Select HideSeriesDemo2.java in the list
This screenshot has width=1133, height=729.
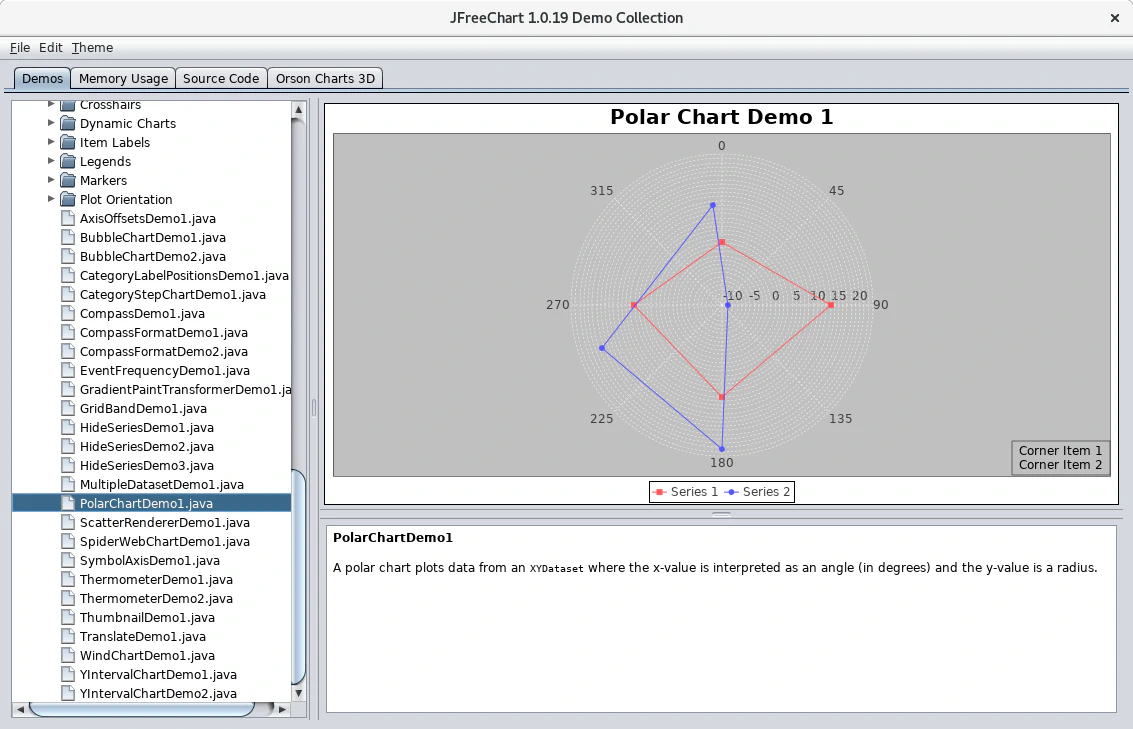(146, 447)
